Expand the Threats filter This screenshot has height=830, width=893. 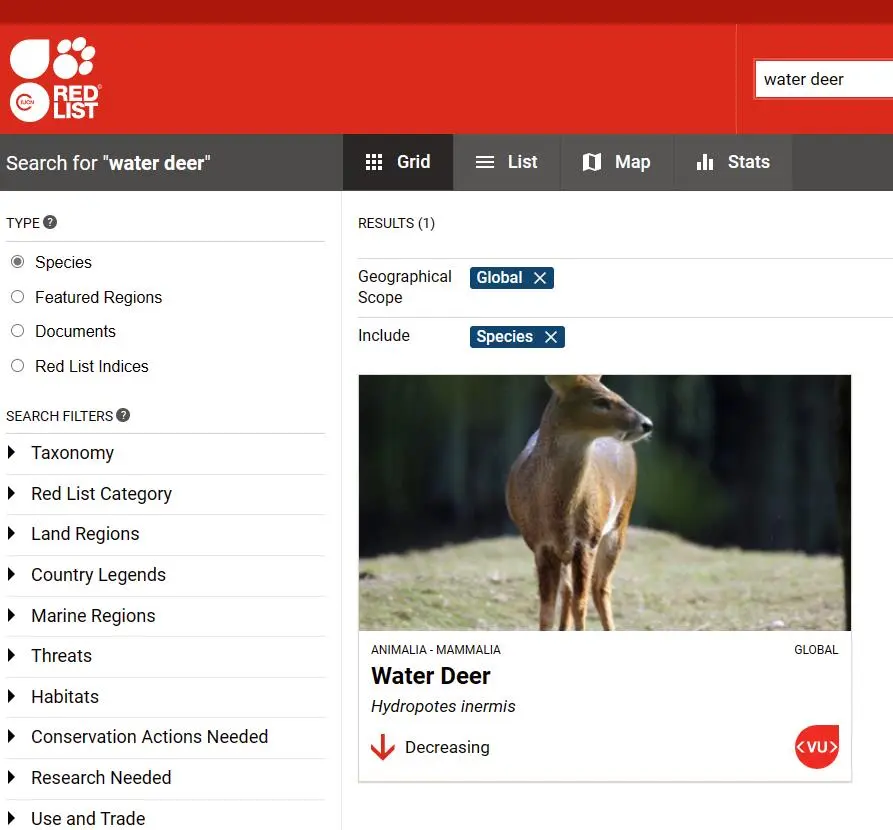click(165, 656)
